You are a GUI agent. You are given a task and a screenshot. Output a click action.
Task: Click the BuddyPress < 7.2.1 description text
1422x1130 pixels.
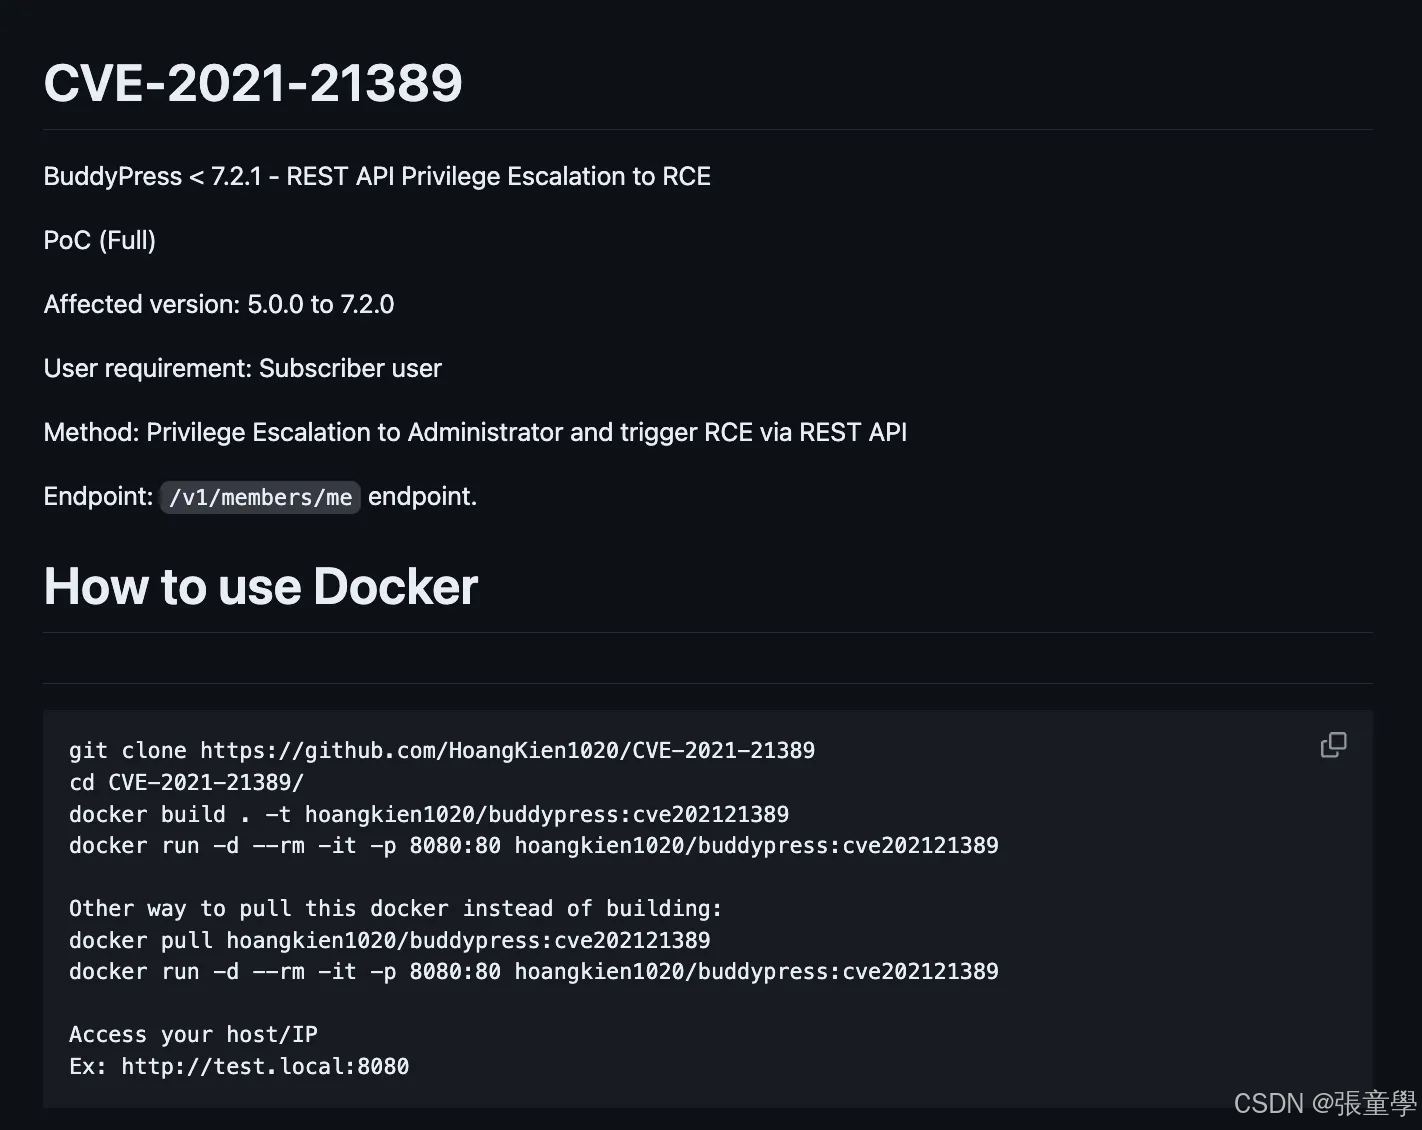coord(377,177)
